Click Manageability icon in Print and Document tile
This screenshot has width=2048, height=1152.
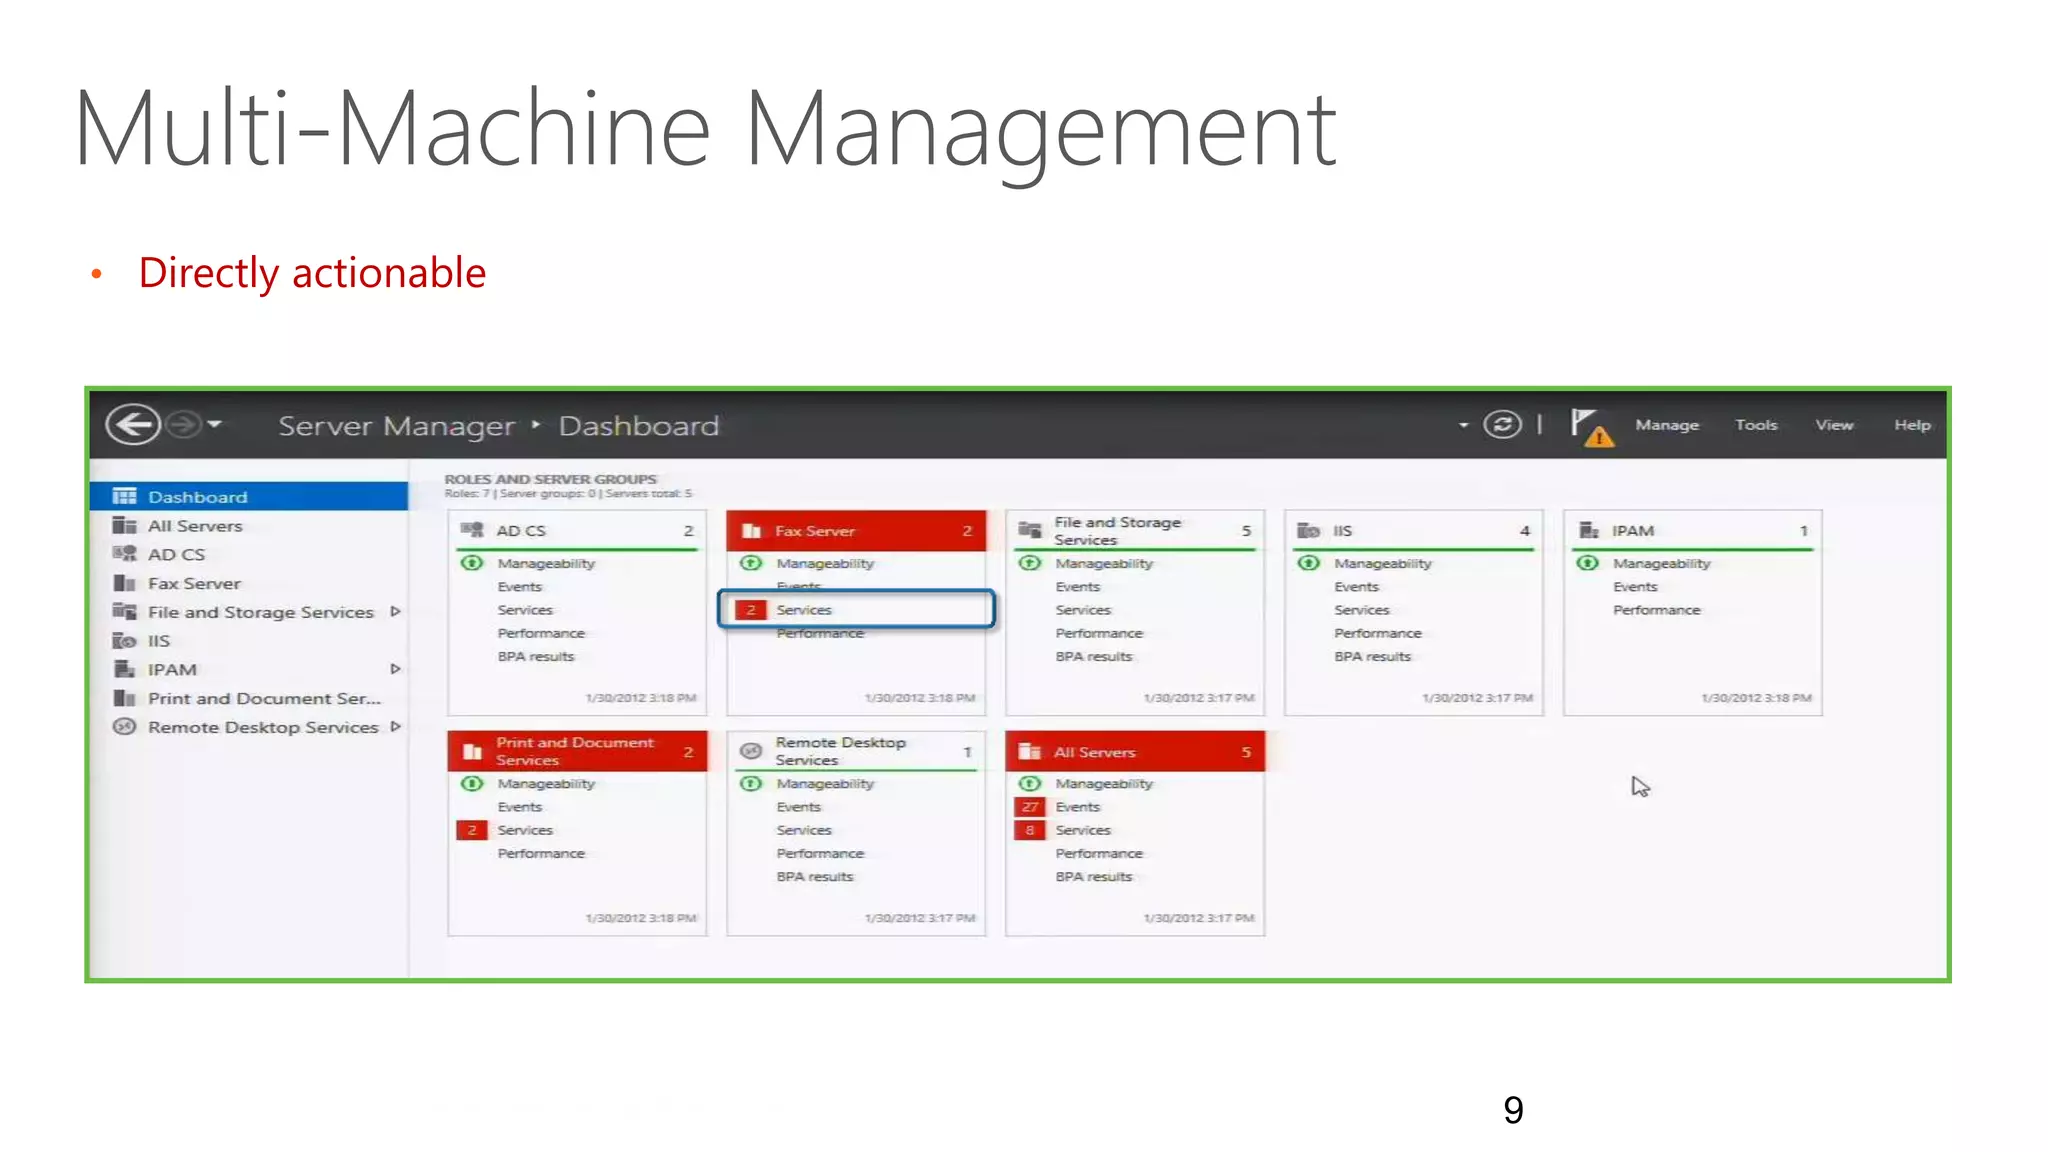point(472,784)
